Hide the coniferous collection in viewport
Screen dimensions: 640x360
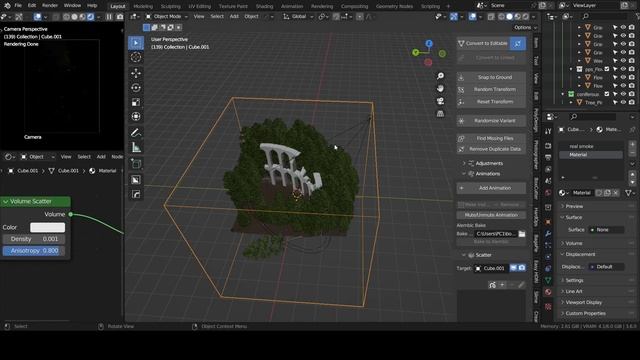click(x=623, y=94)
